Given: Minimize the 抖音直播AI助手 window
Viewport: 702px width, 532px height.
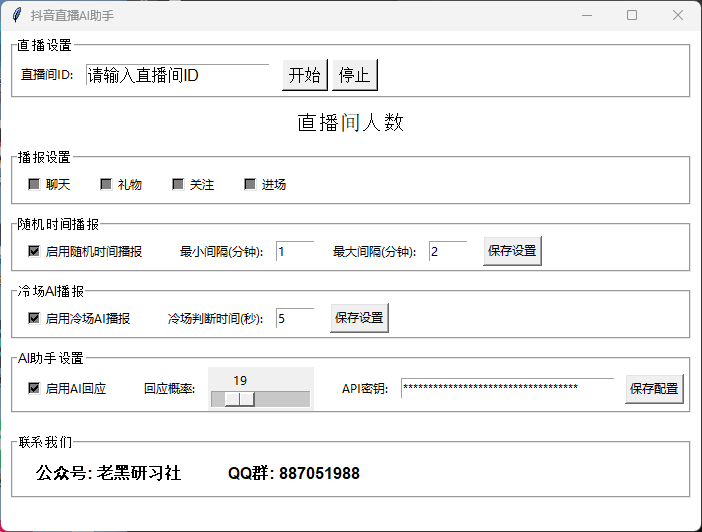Looking at the screenshot, I should [x=587, y=15].
